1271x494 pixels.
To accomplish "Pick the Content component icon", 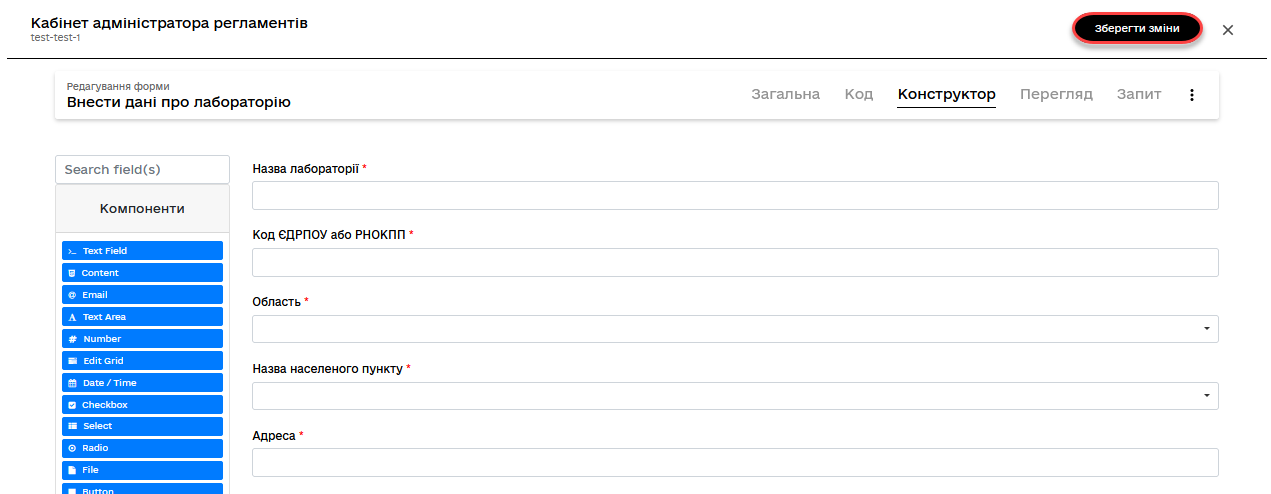I will click(72, 273).
